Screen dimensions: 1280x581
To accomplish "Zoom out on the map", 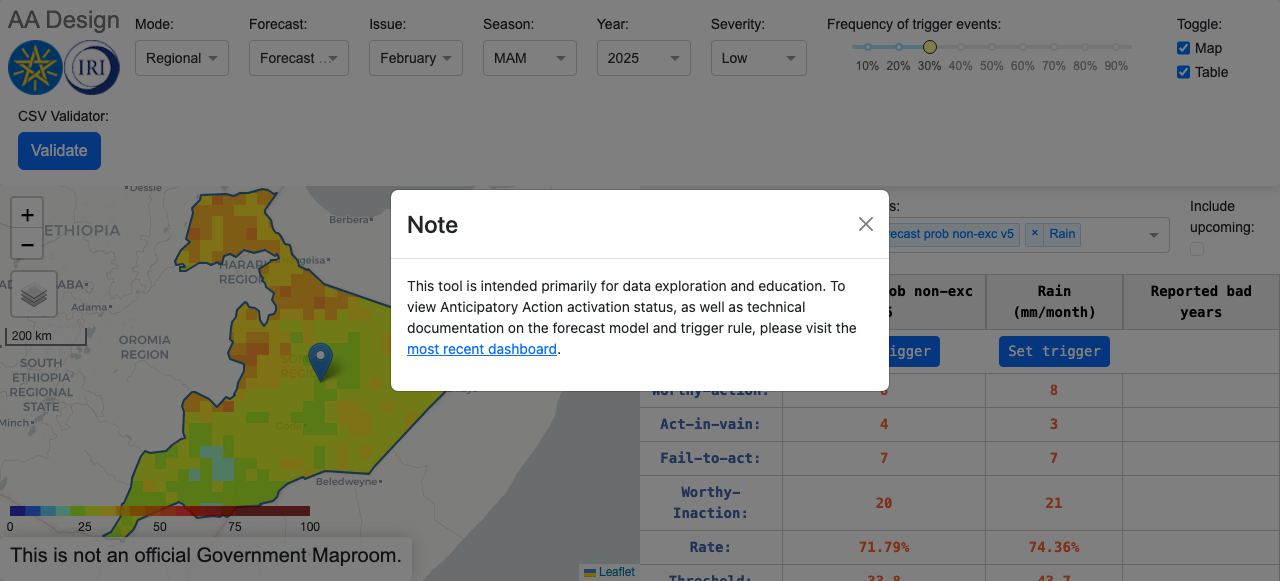I will pos(26,245).
